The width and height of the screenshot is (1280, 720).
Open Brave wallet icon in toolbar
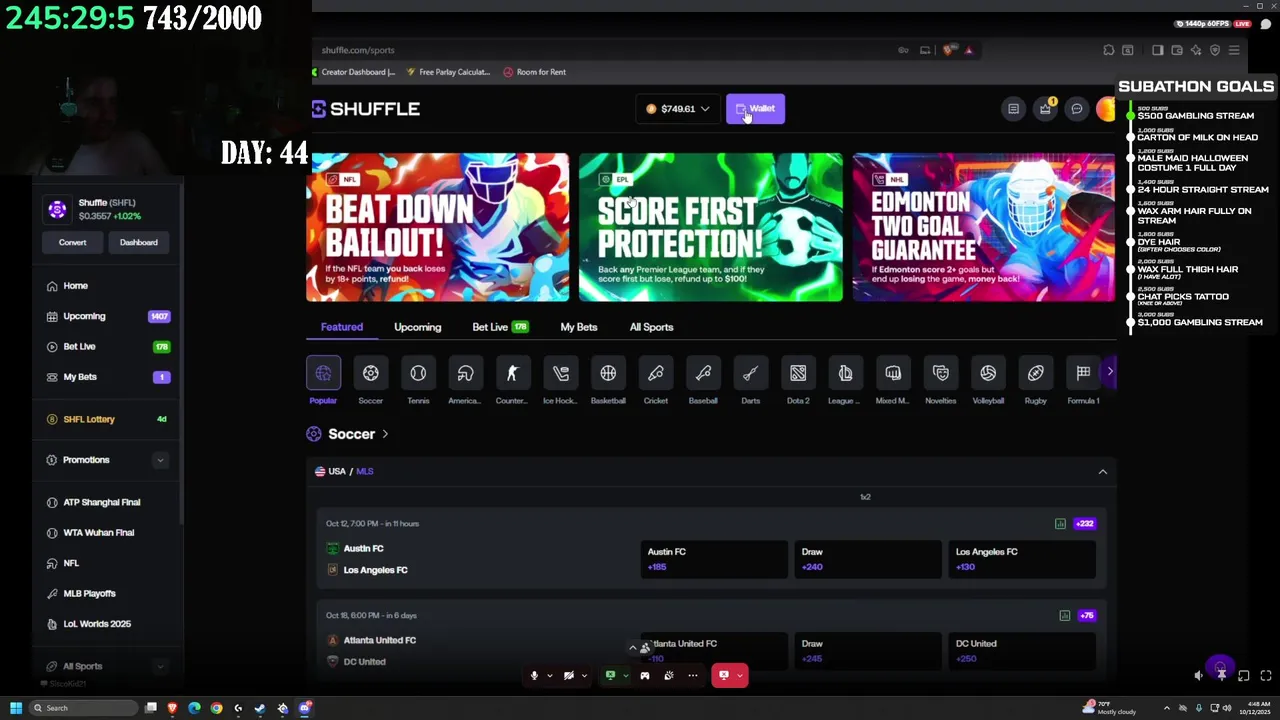click(1177, 50)
